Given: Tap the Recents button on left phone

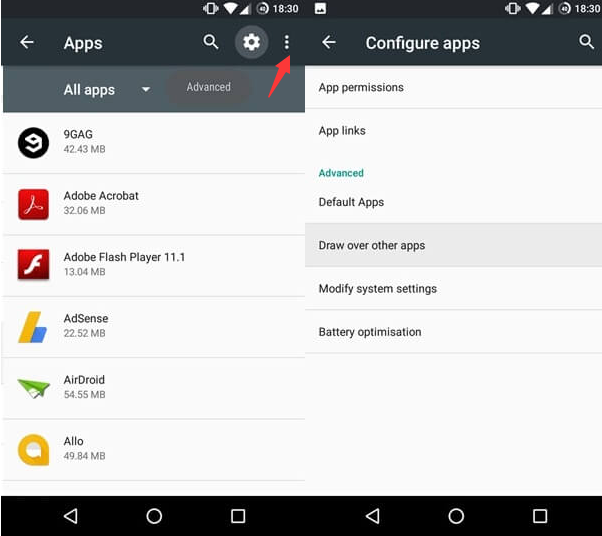Looking at the screenshot, I should 238,516.
